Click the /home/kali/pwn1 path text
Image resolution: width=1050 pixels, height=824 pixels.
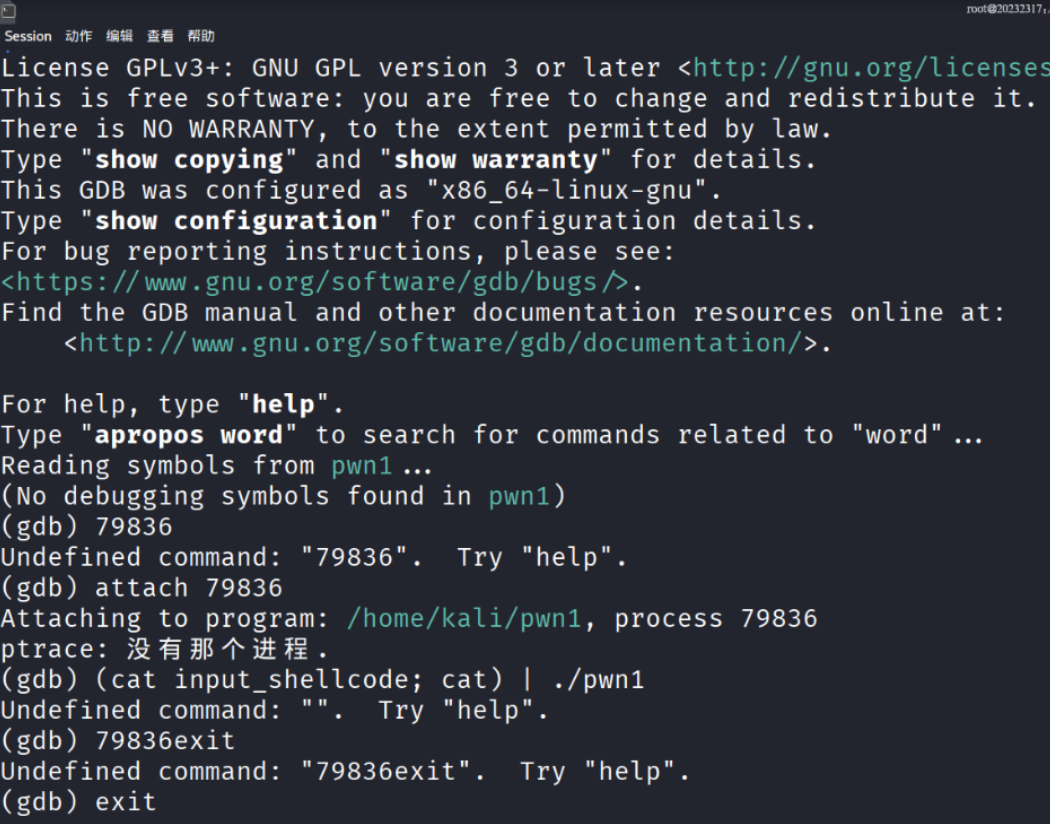click(x=464, y=619)
